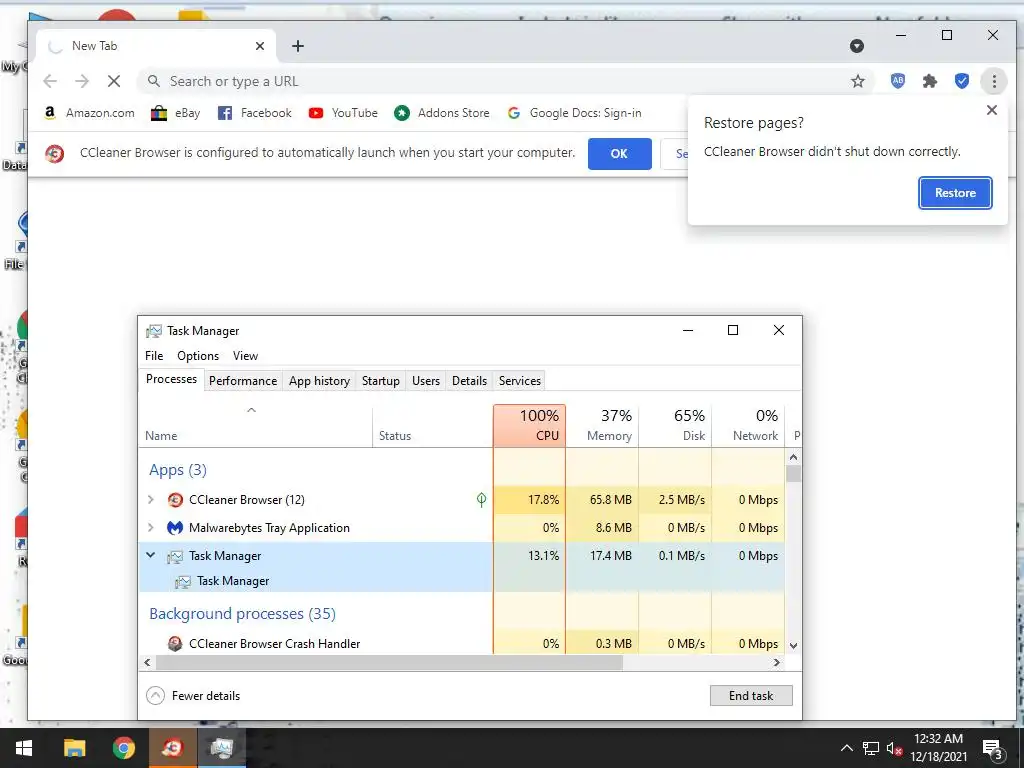Sort by the 65% Disk column
1024x768 pixels.
[x=675, y=426]
